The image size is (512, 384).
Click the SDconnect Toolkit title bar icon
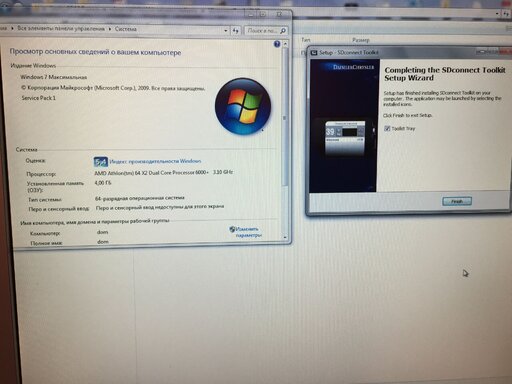pyautogui.click(x=314, y=53)
